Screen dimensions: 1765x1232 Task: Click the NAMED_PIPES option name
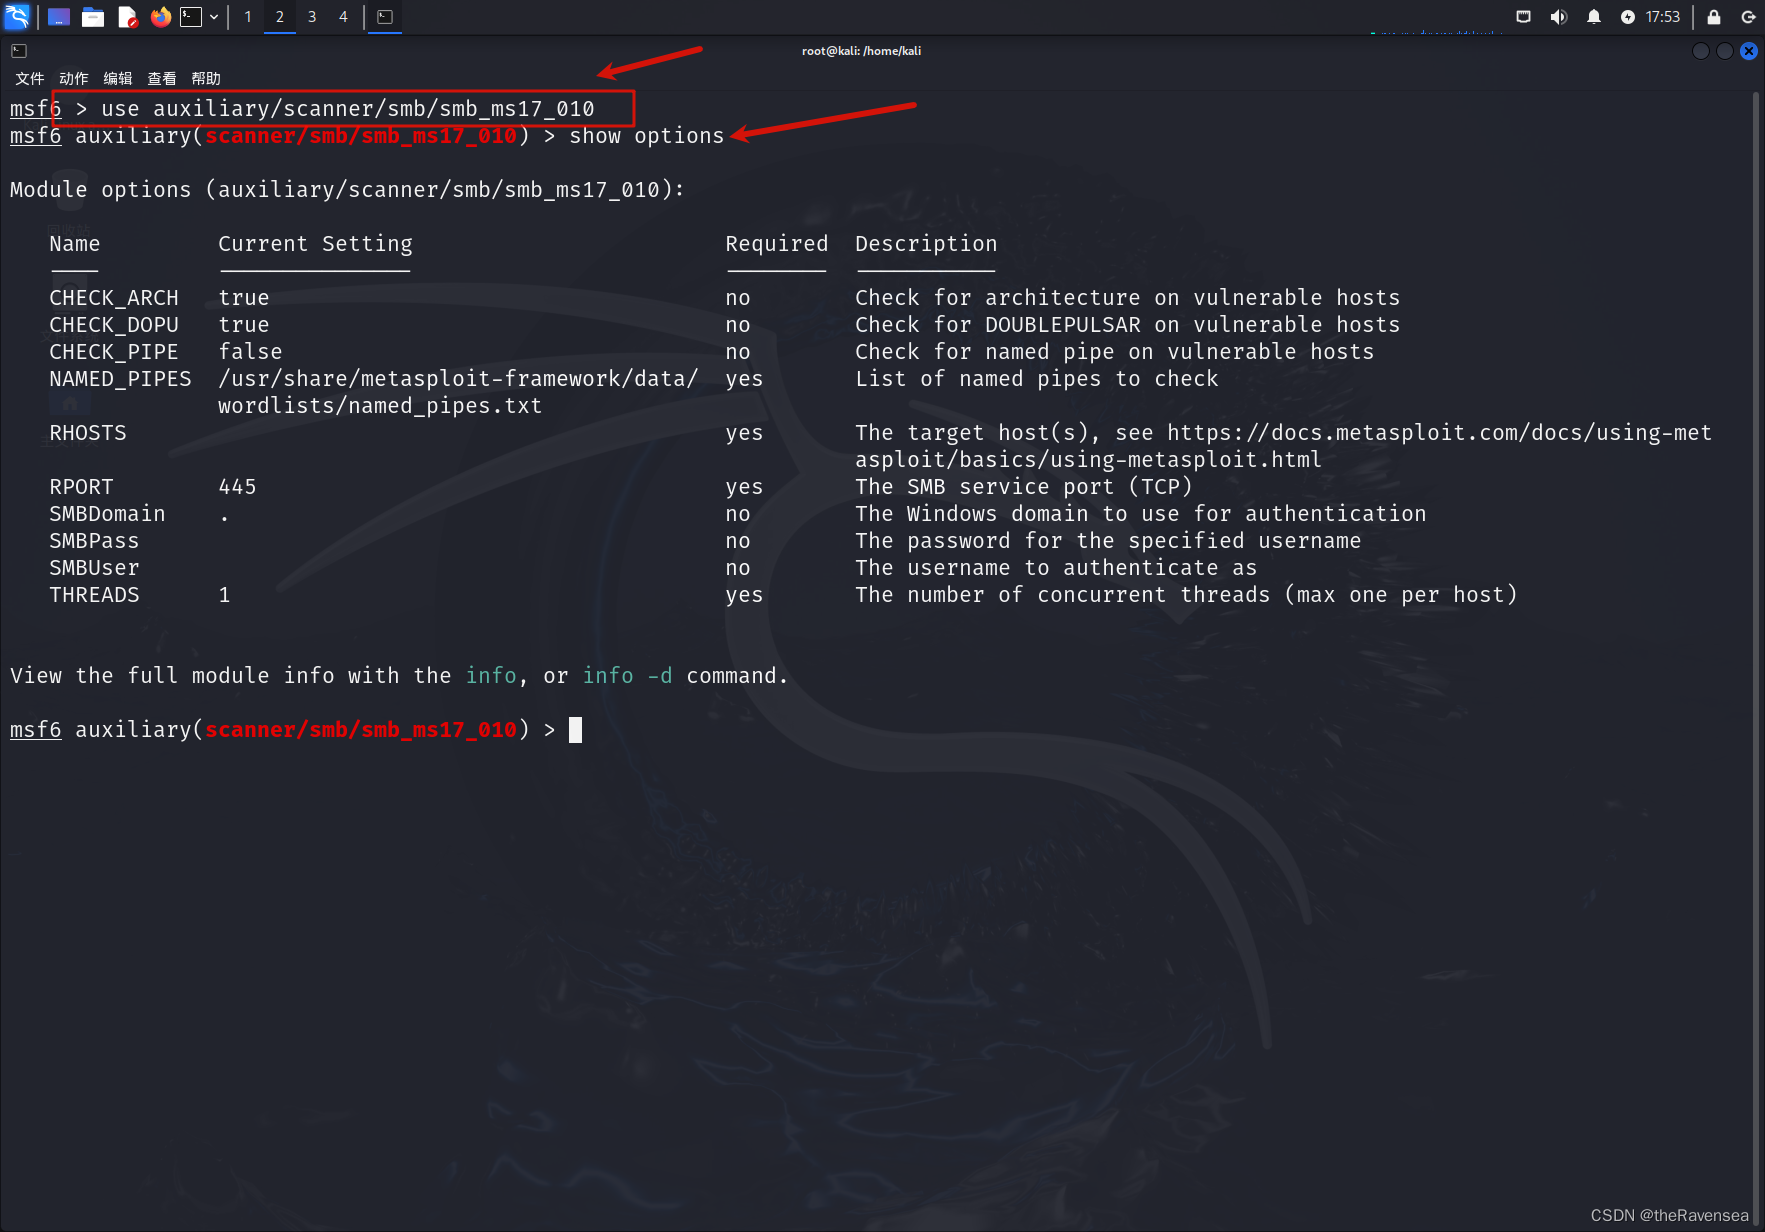[120, 379]
